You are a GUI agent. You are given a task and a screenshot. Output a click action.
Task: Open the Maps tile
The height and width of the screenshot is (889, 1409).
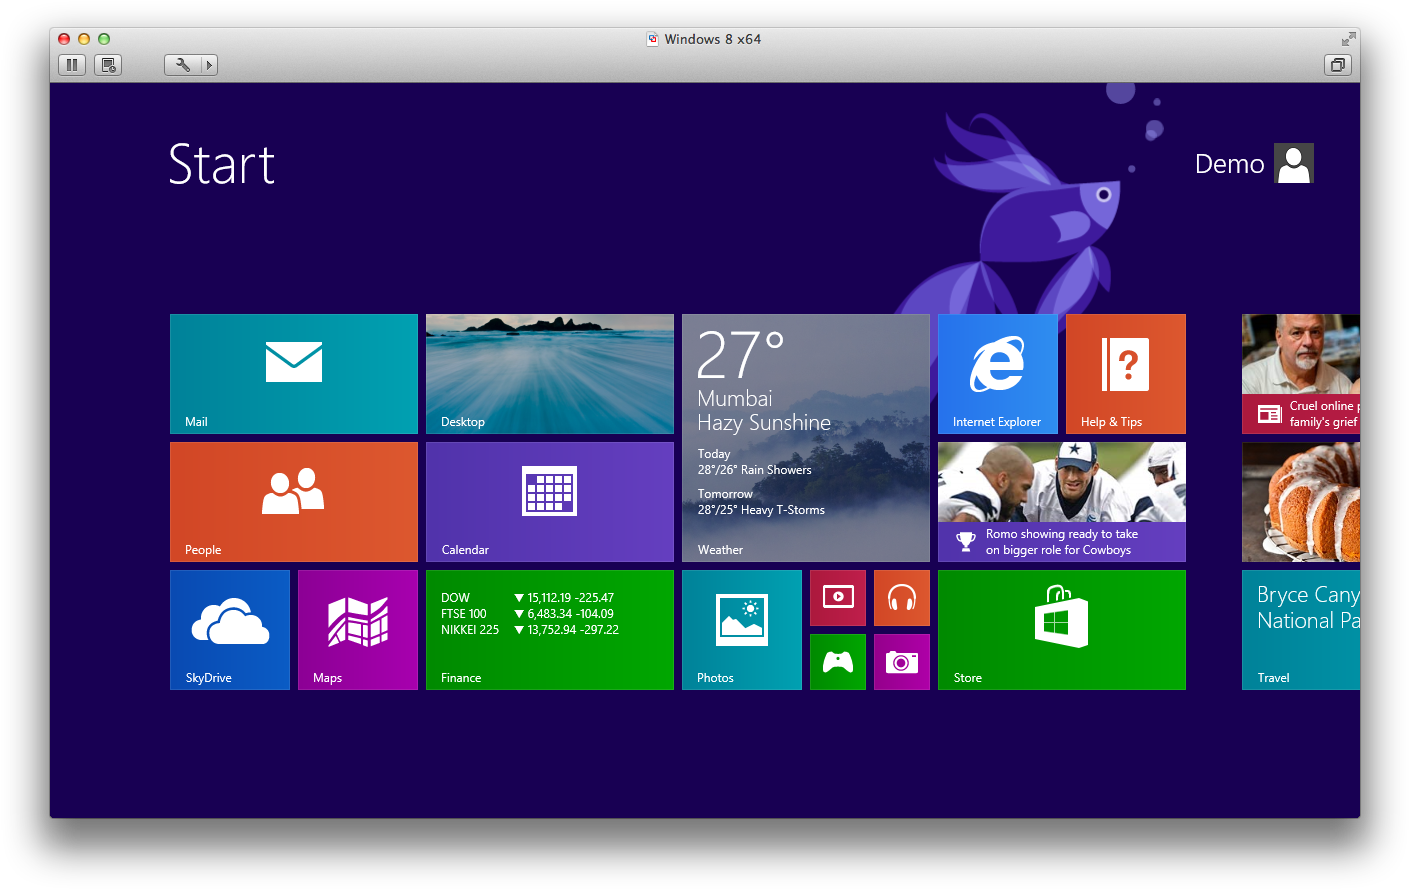pos(358,630)
